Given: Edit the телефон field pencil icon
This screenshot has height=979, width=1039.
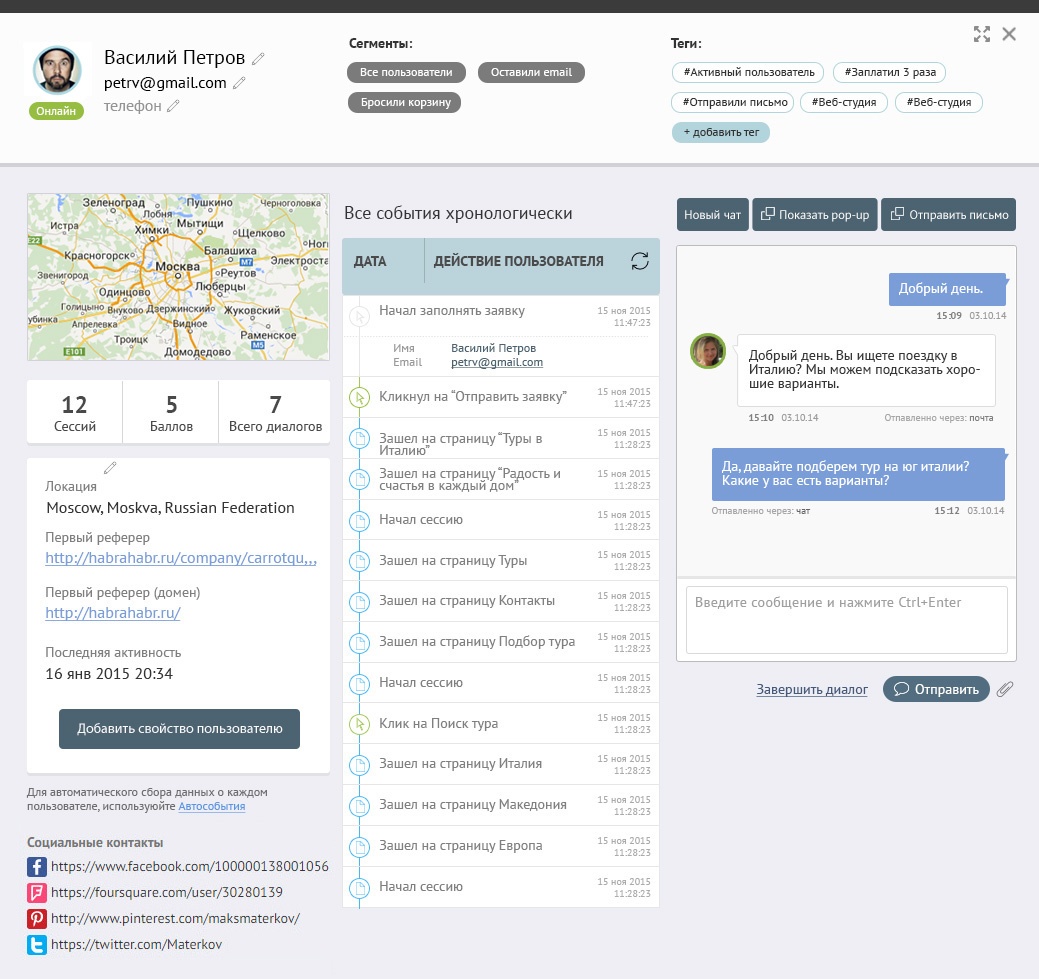Looking at the screenshot, I should tap(173, 105).
